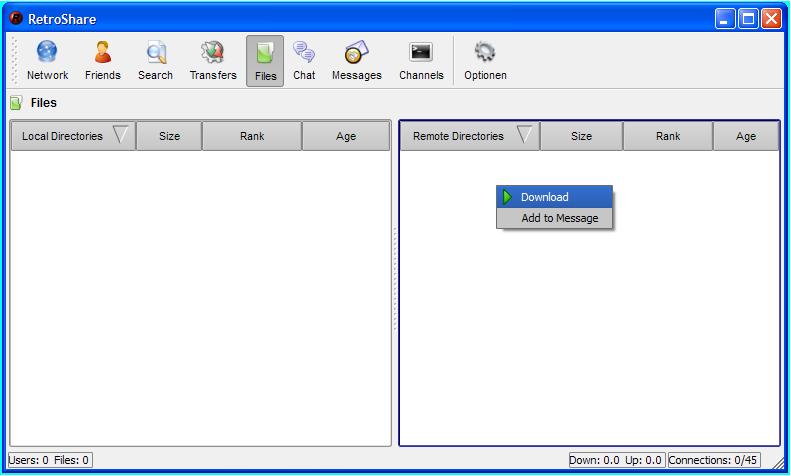The width and height of the screenshot is (791, 476).
Task: Select the Files toolbar icon
Action: coord(265,61)
